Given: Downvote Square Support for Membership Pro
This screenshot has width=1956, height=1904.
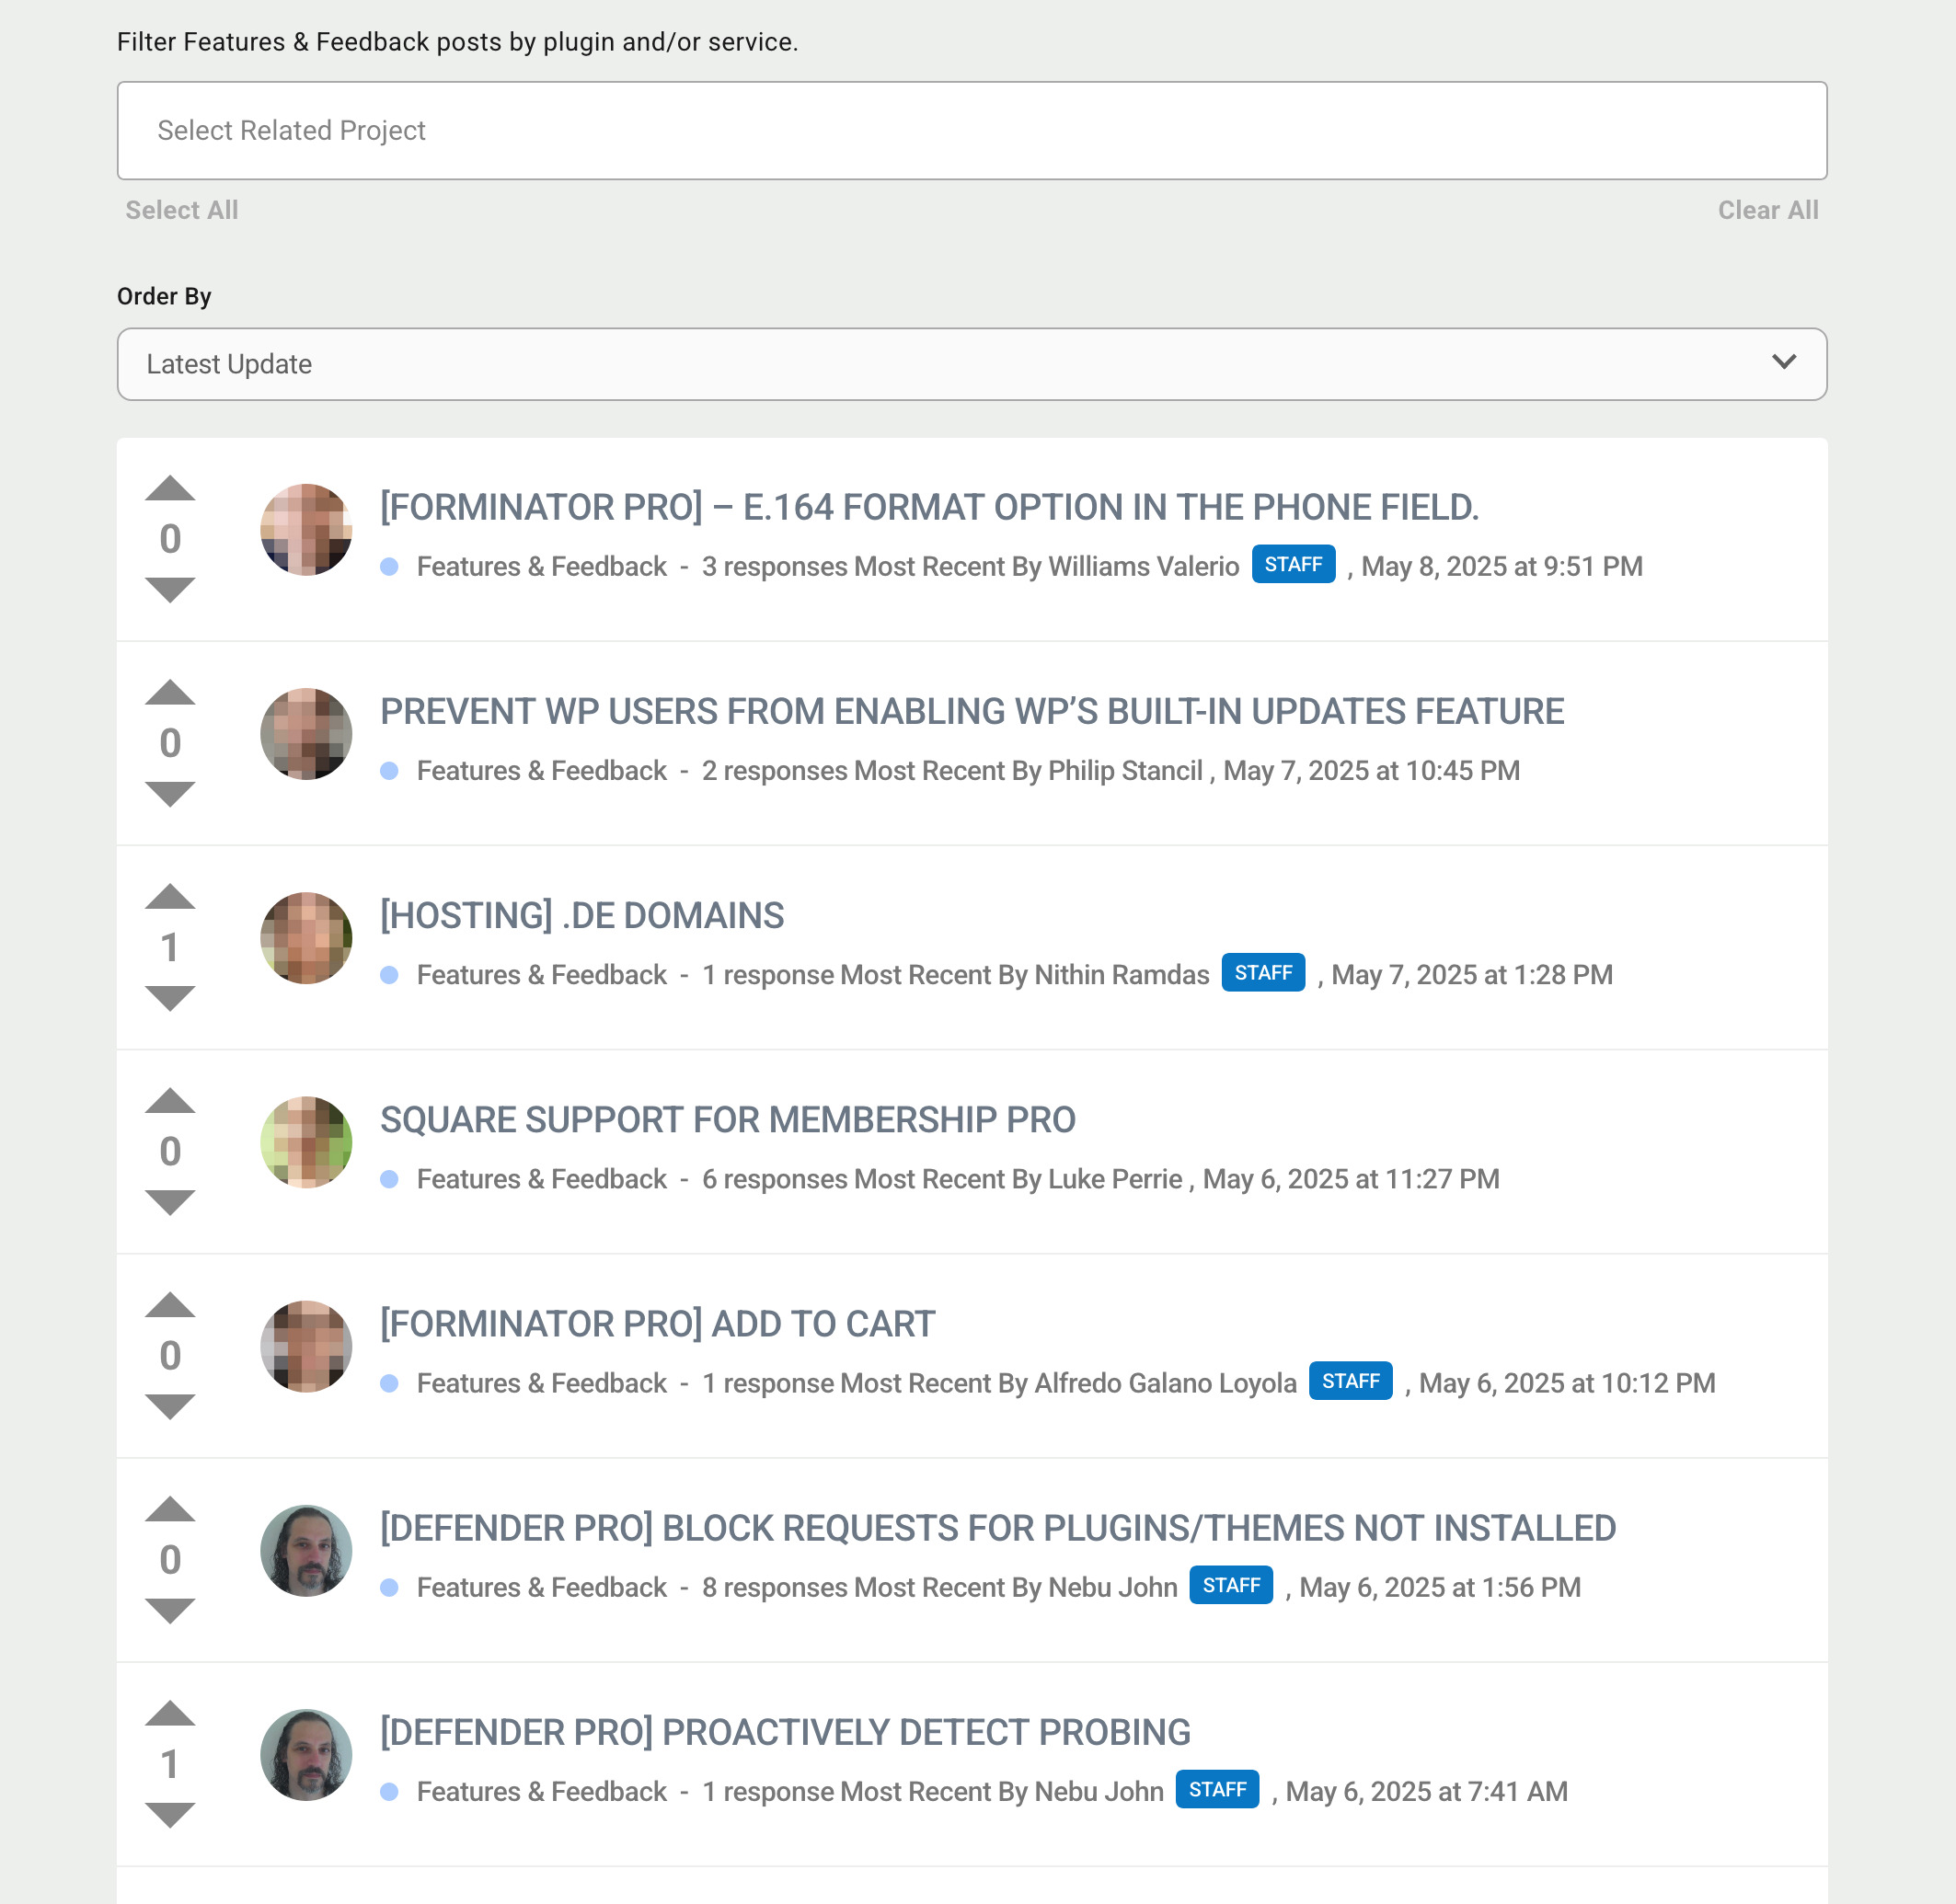Looking at the screenshot, I should [170, 1202].
